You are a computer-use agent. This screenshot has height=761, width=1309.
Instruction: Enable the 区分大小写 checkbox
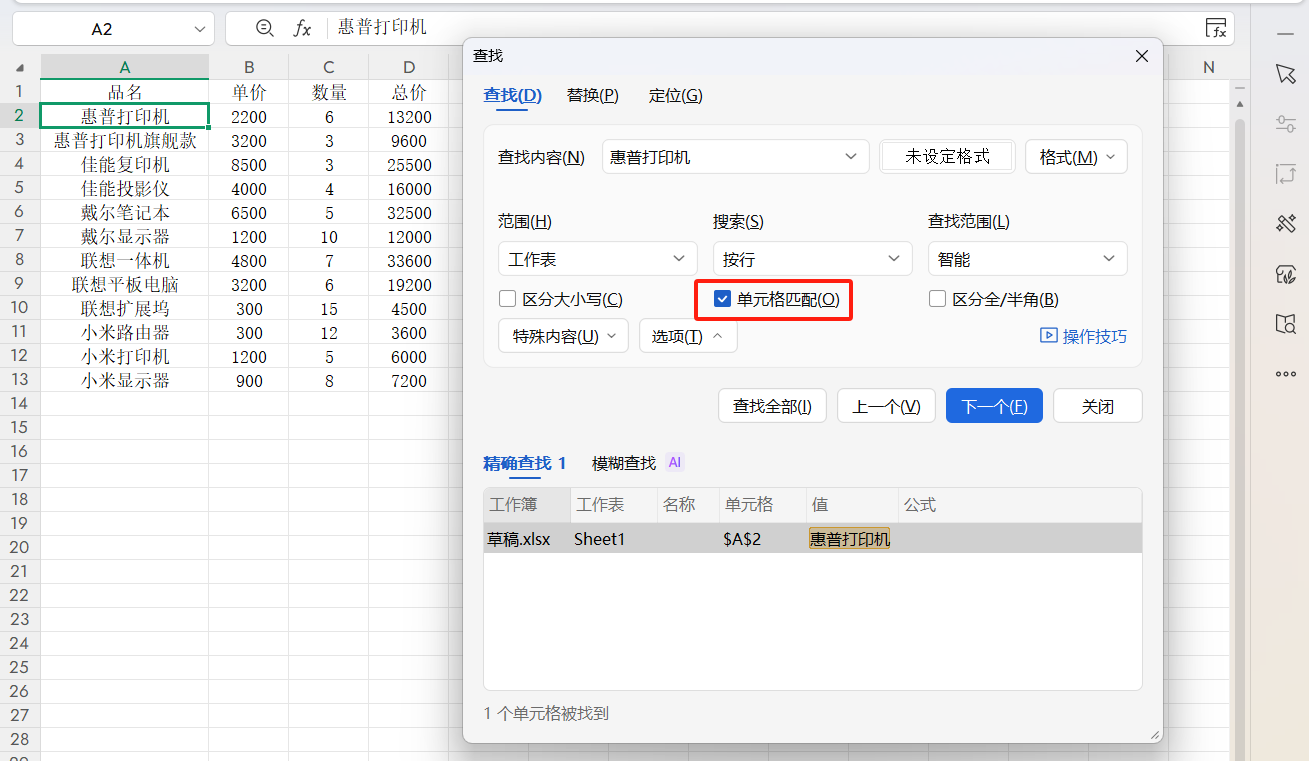508,299
